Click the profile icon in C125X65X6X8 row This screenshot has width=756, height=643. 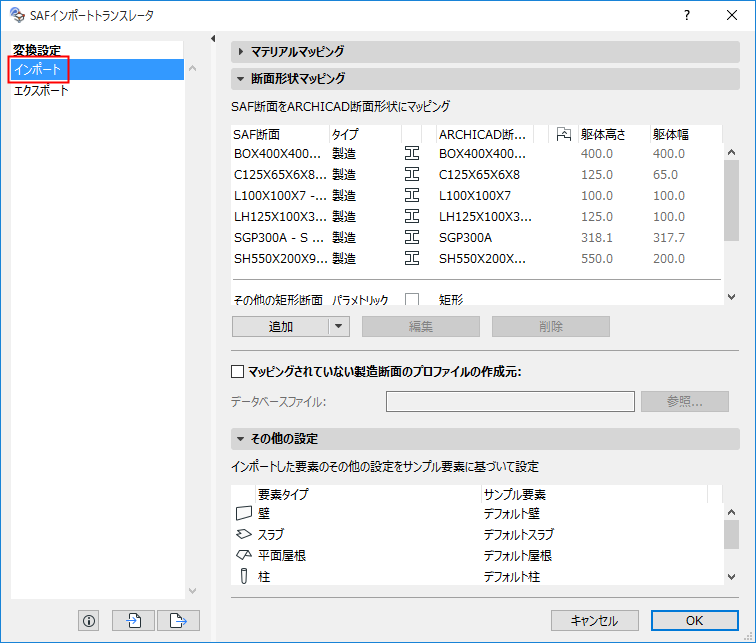412,174
